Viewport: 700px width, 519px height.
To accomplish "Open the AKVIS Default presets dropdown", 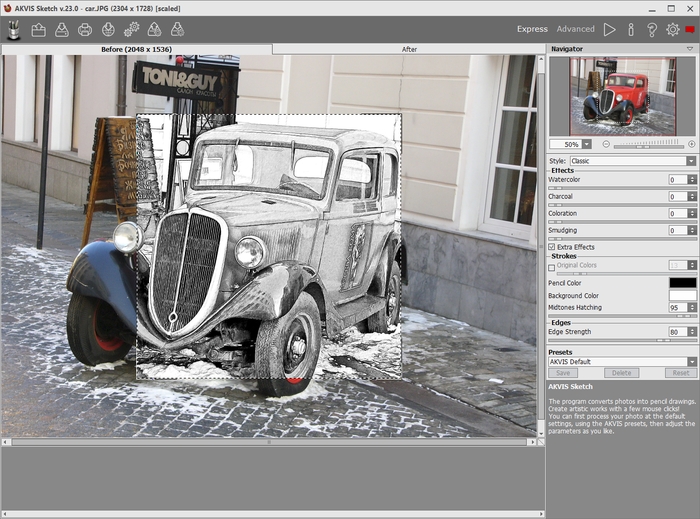I will (622, 362).
